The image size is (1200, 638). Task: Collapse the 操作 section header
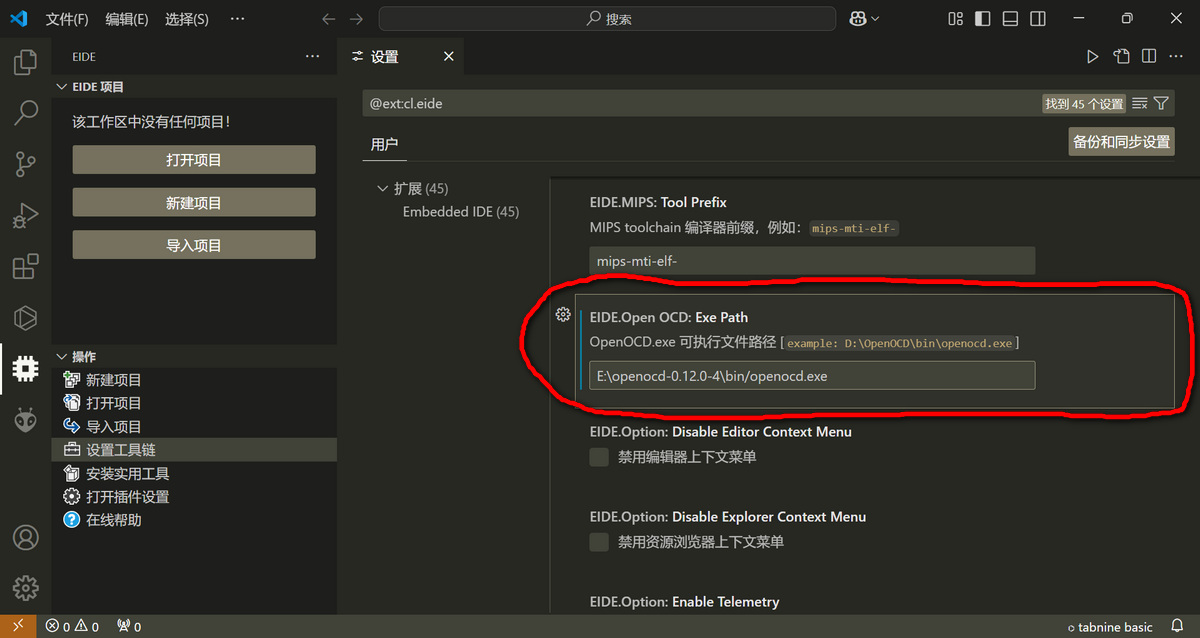(x=194, y=357)
